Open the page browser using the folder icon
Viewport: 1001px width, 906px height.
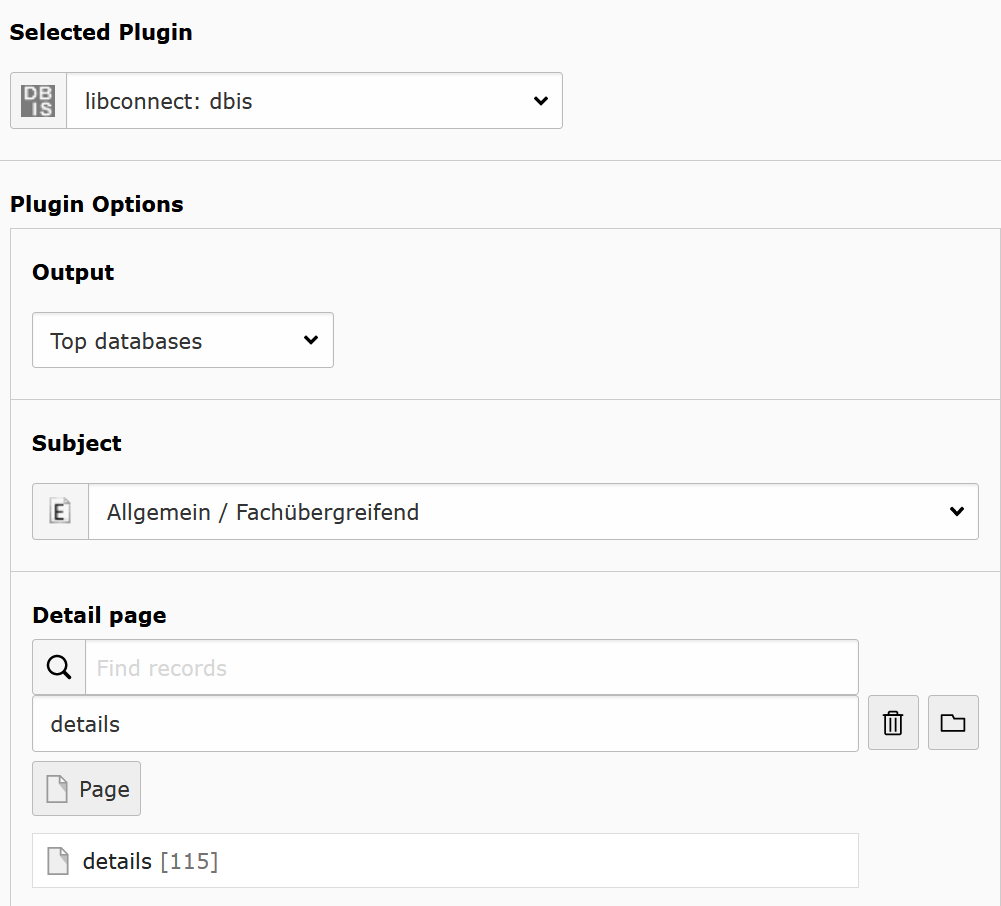[952, 722]
